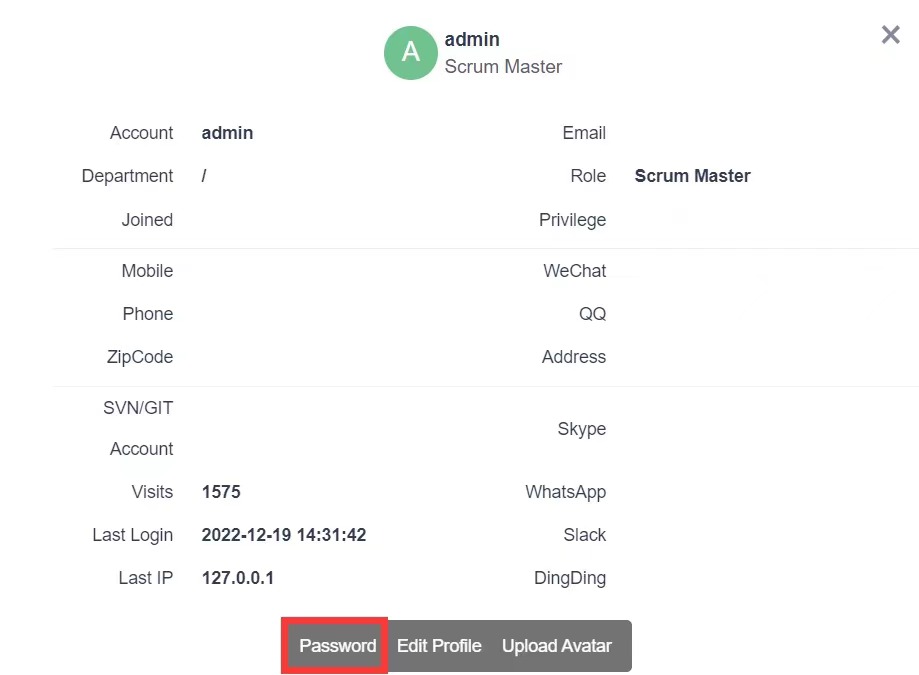Close the user profile dialog

[x=890, y=35]
